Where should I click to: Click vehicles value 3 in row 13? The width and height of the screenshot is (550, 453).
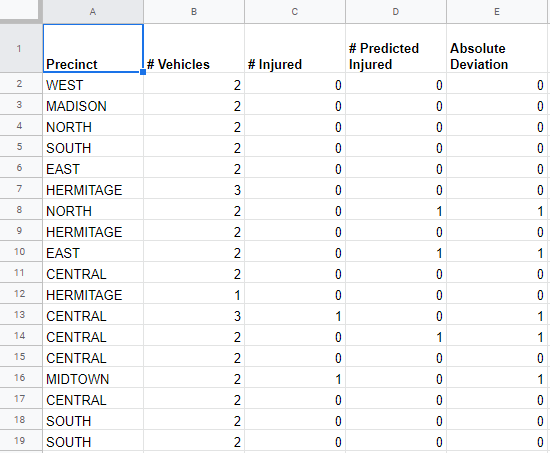coord(194,315)
